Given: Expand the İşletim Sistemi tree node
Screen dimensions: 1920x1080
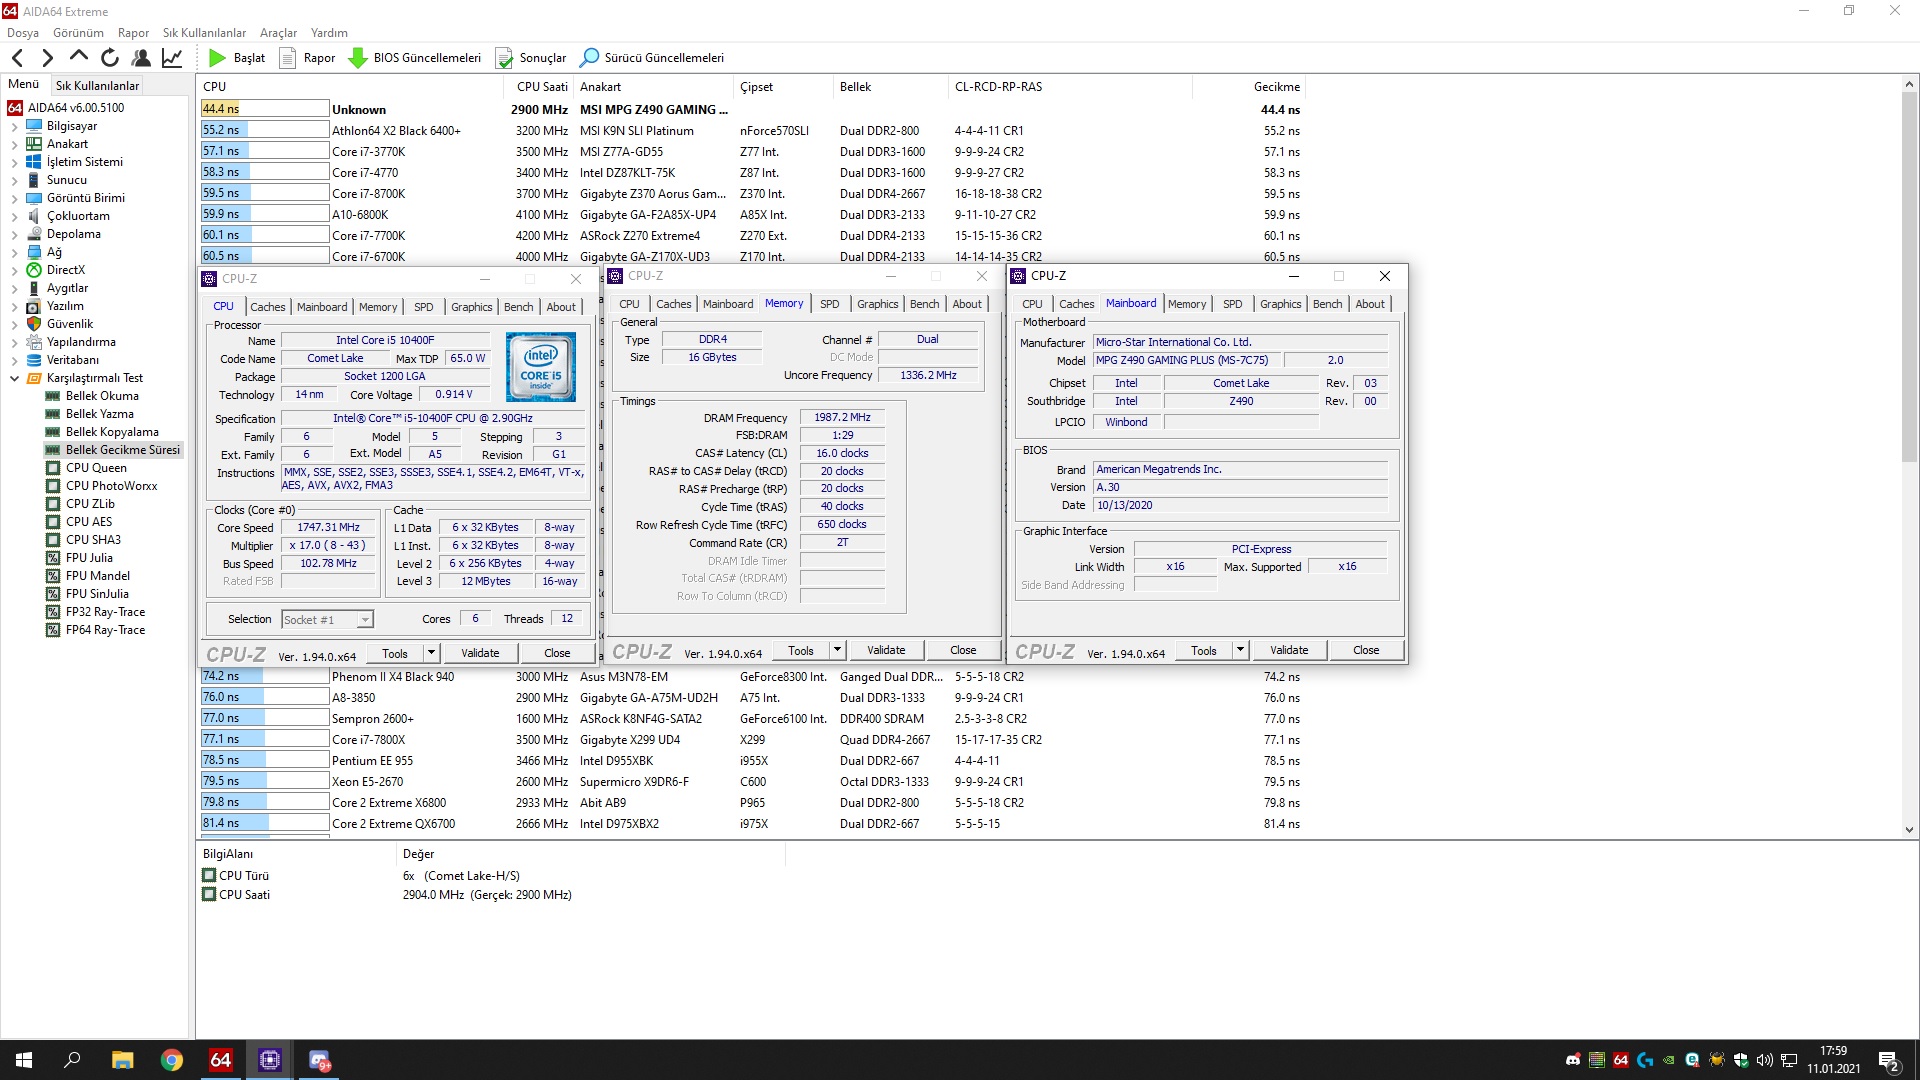Looking at the screenshot, I should [x=14, y=163].
